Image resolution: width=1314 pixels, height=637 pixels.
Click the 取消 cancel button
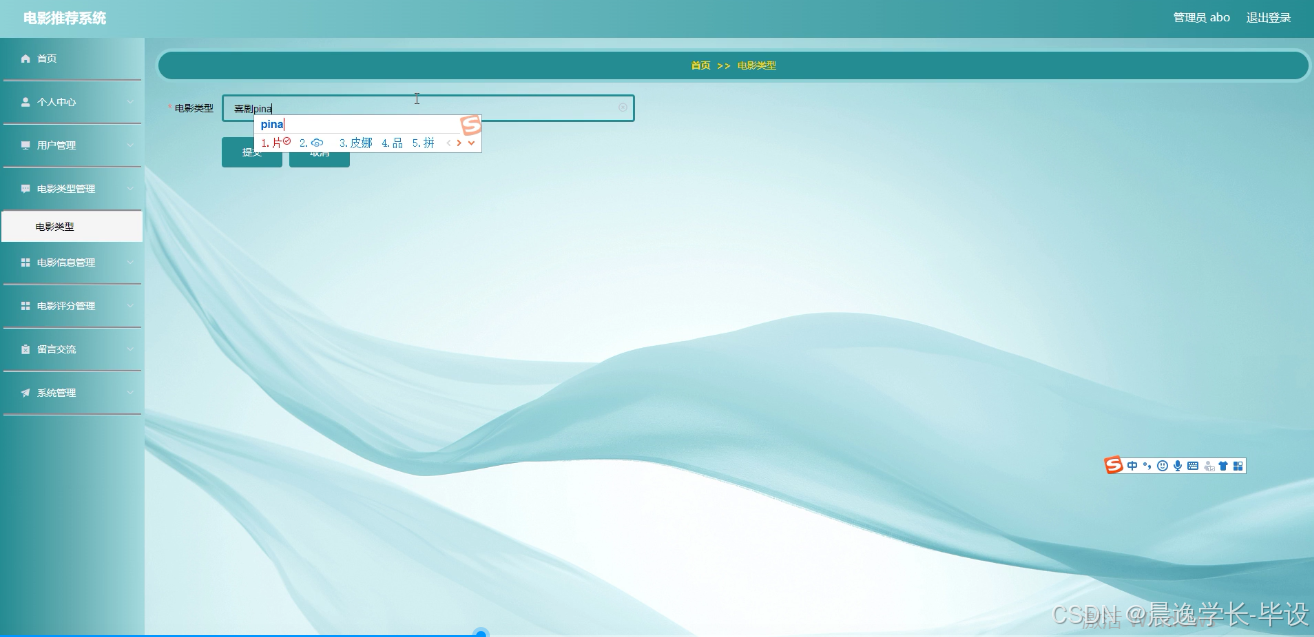319,153
